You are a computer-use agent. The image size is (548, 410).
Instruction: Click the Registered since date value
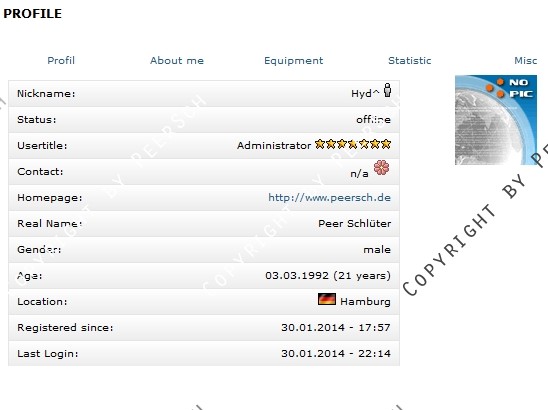click(x=336, y=328)
